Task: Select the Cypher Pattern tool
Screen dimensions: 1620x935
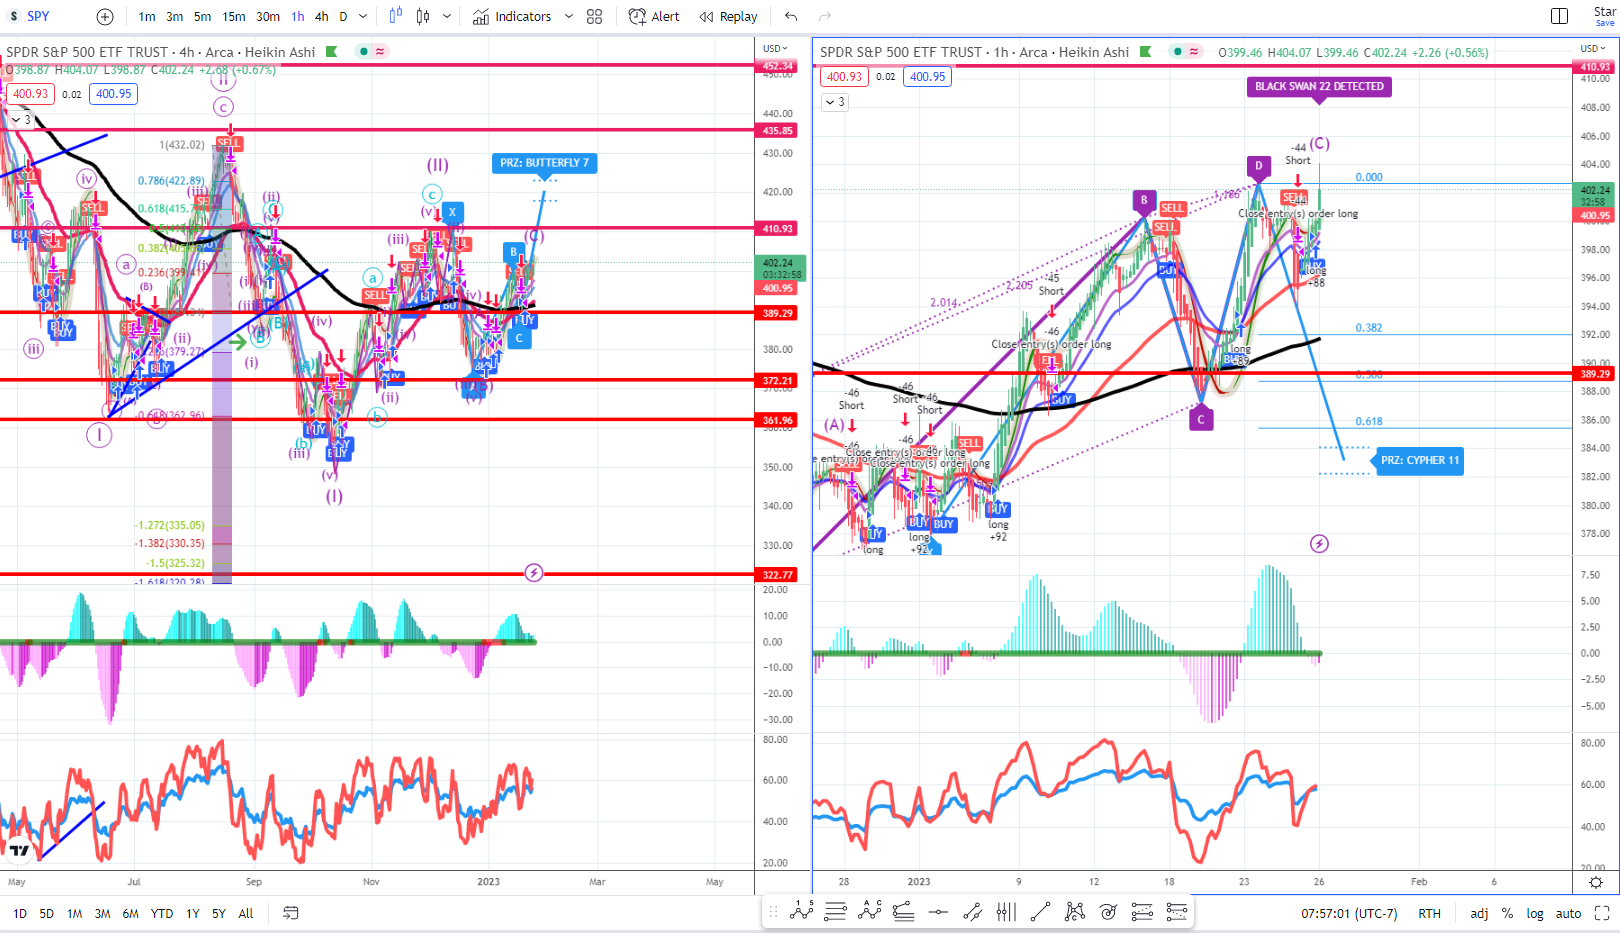Action: tap(1074, 912)
